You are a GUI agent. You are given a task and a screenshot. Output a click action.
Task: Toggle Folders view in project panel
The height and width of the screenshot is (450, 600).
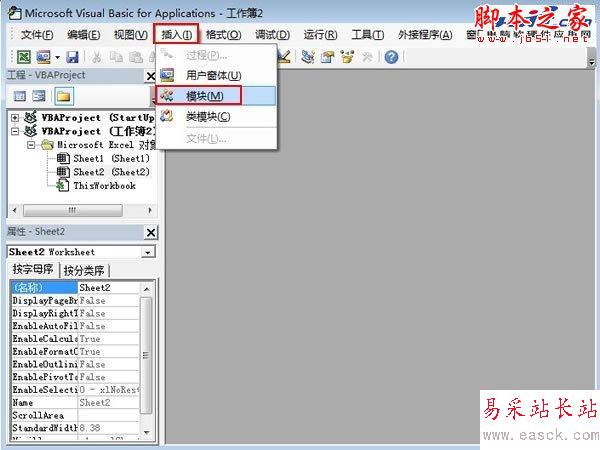[64, 96]
